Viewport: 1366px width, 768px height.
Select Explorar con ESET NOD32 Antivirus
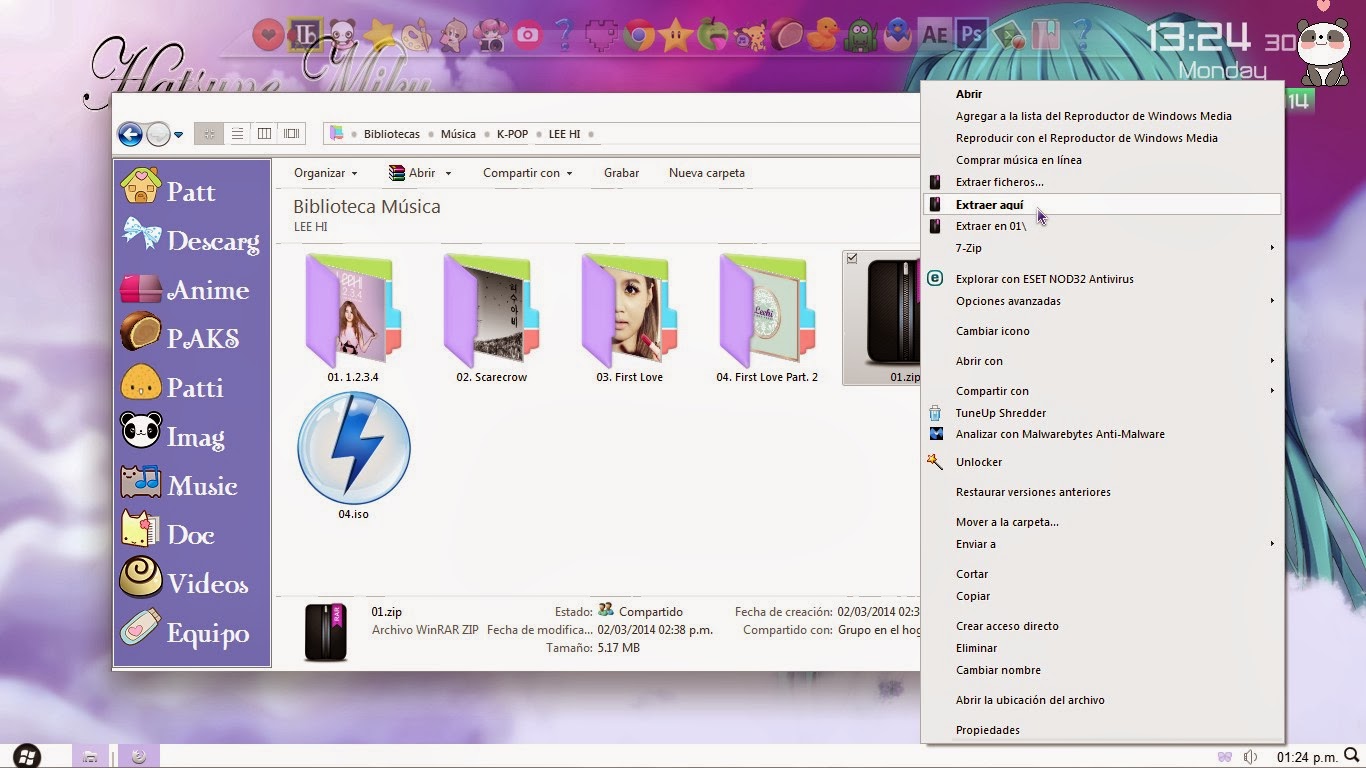click(x=1102, y=279)
